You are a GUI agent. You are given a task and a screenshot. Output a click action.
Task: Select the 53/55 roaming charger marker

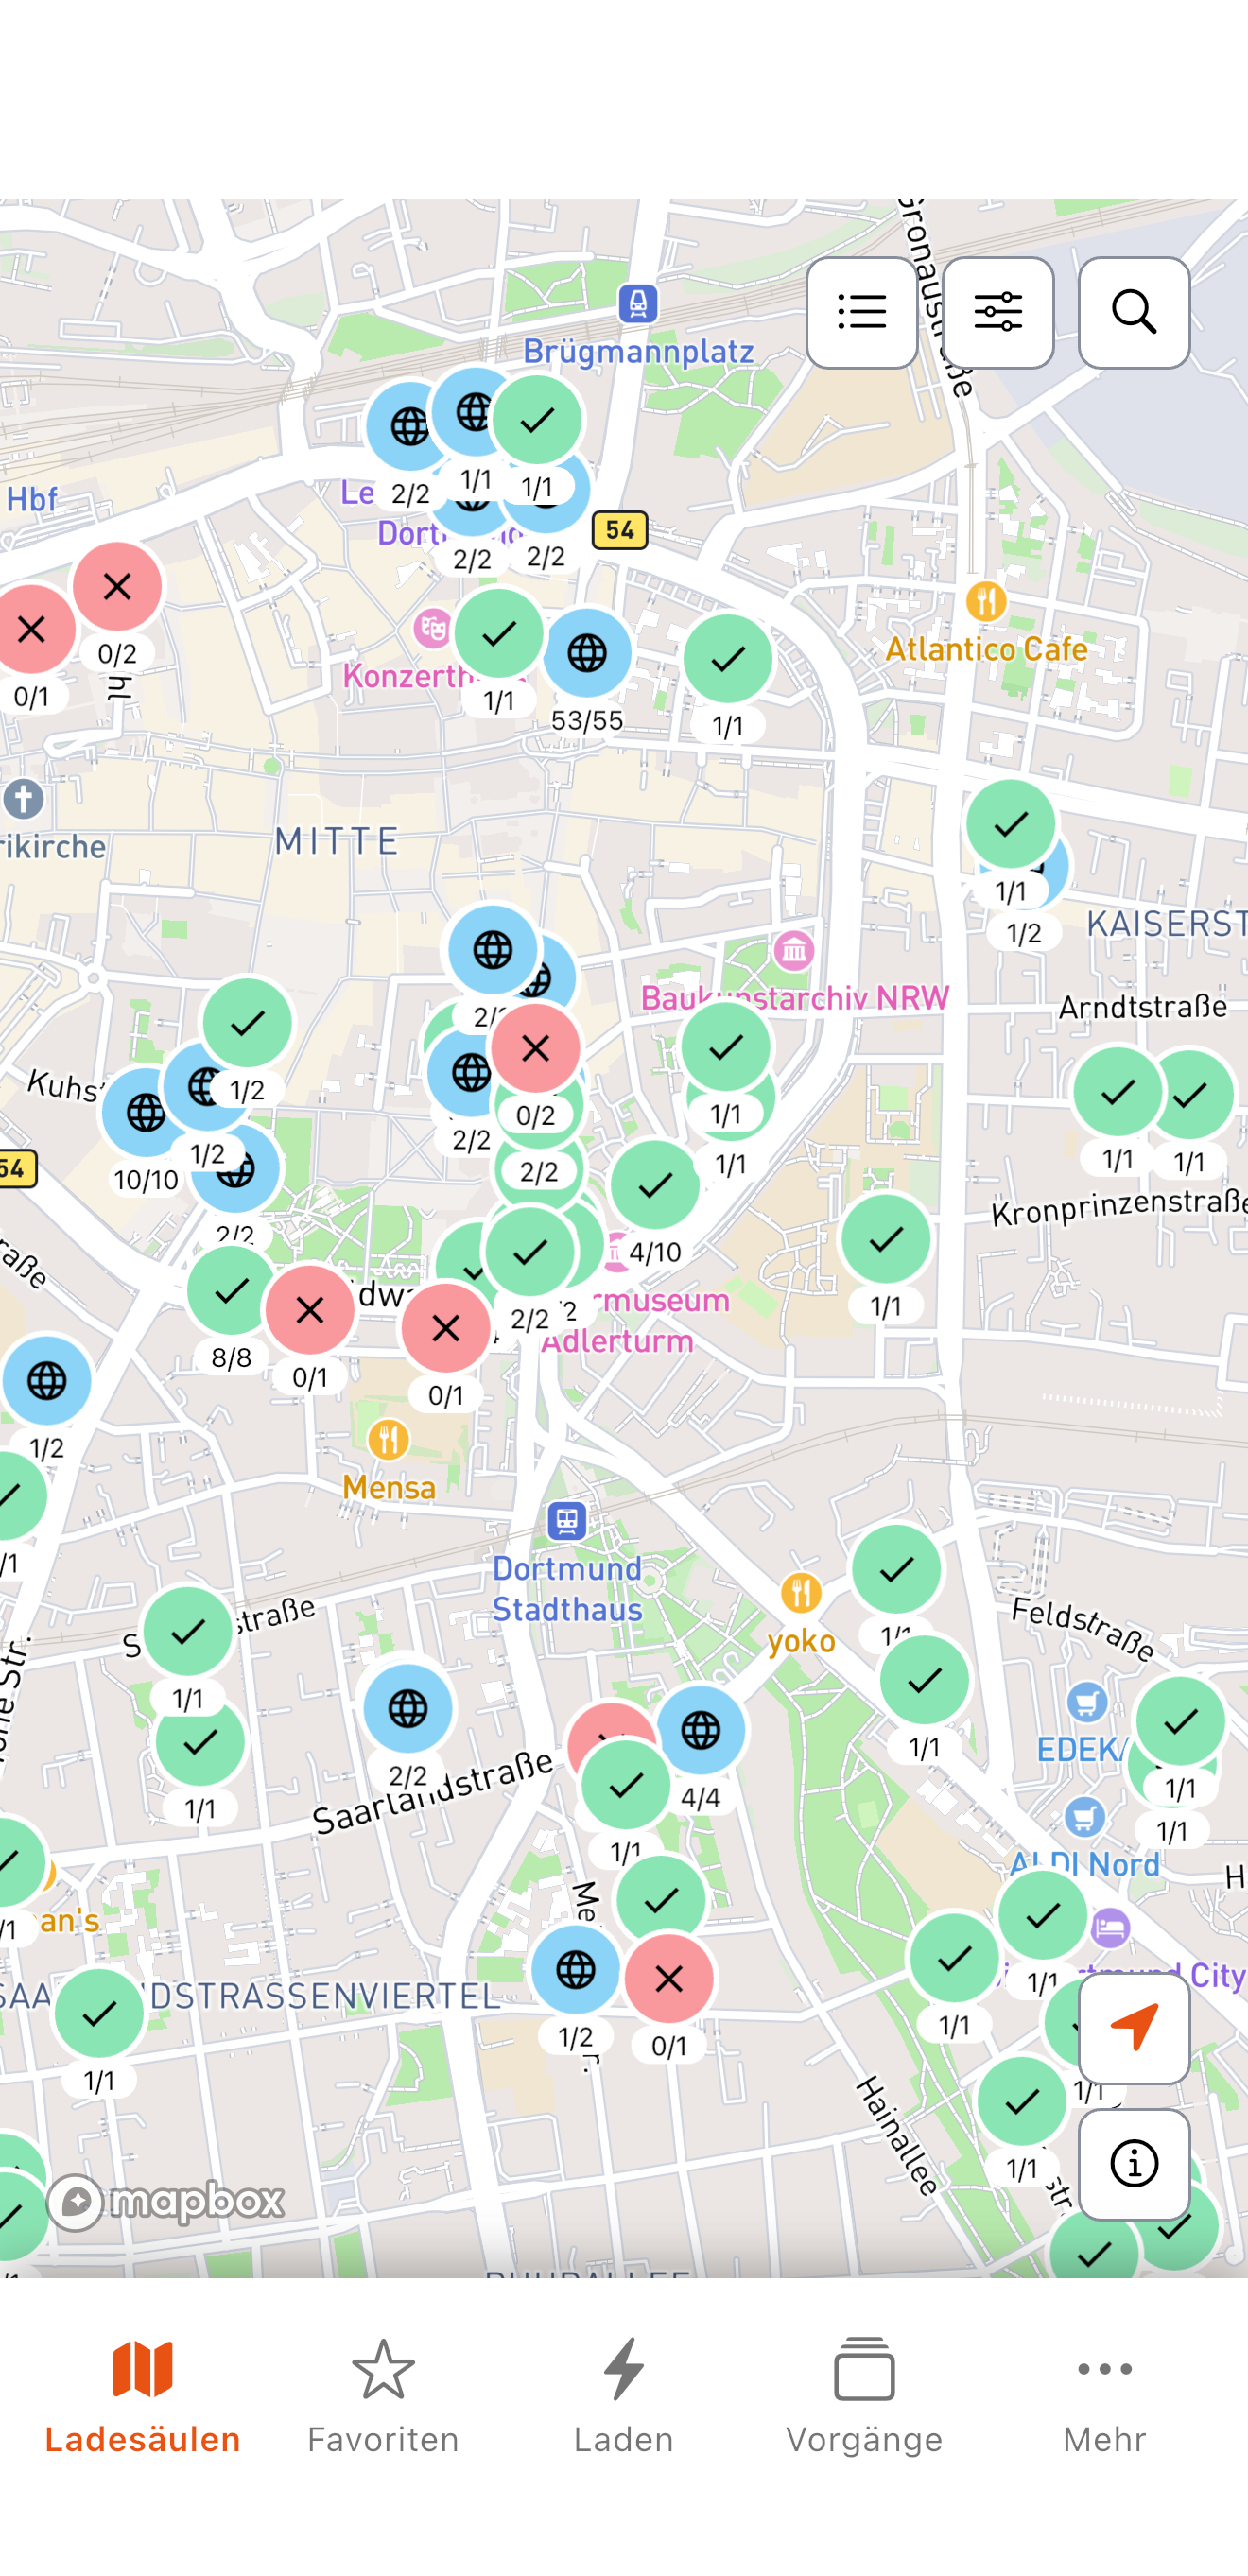(x=587, y=654)
